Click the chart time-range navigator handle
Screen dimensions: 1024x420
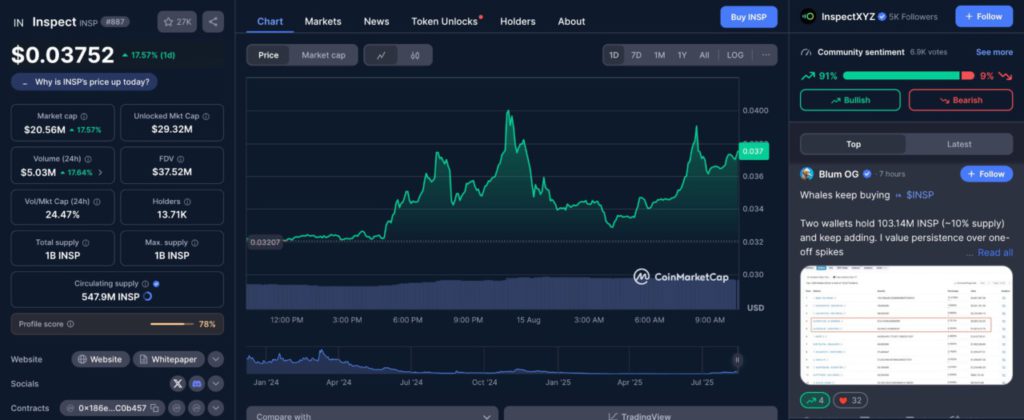pos(737,360)
